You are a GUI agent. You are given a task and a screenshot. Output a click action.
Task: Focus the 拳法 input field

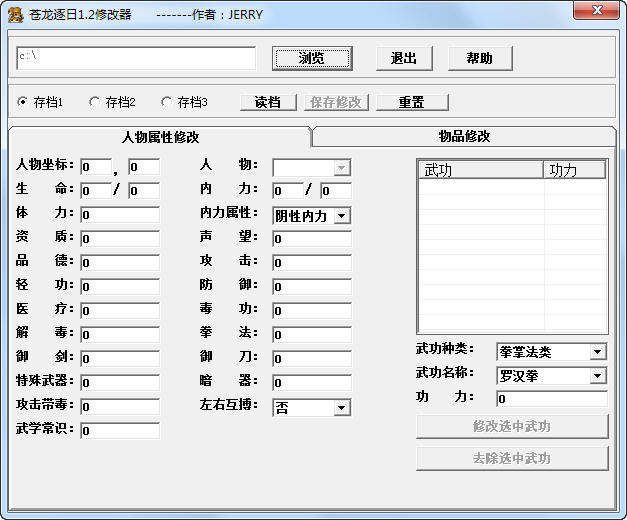(x=312, y=335)
